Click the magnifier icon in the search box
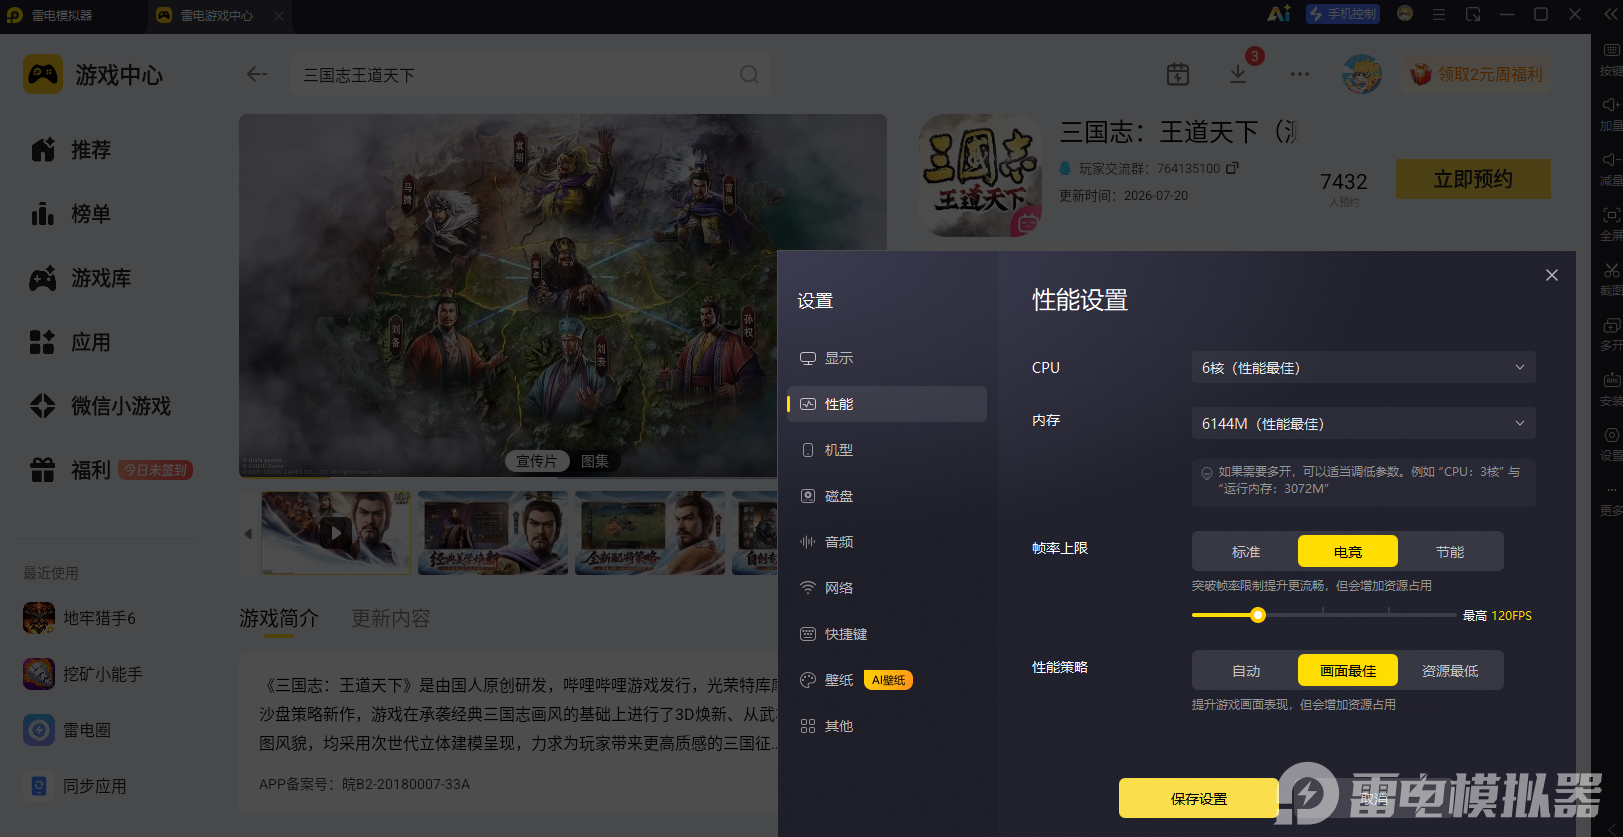The image size is (1623, 837). (749, 74)
